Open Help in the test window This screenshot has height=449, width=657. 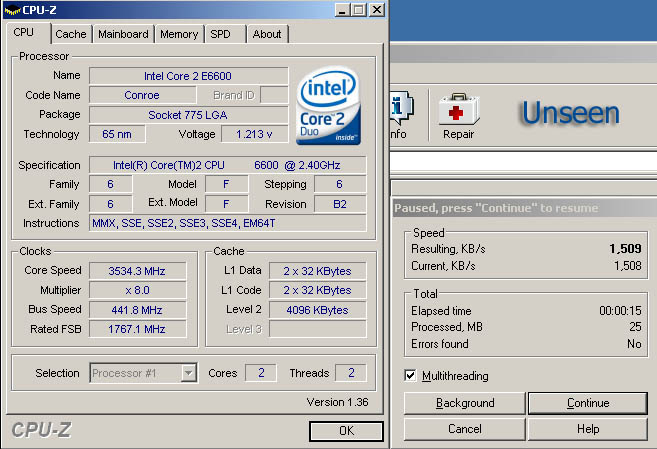(588, 429)
